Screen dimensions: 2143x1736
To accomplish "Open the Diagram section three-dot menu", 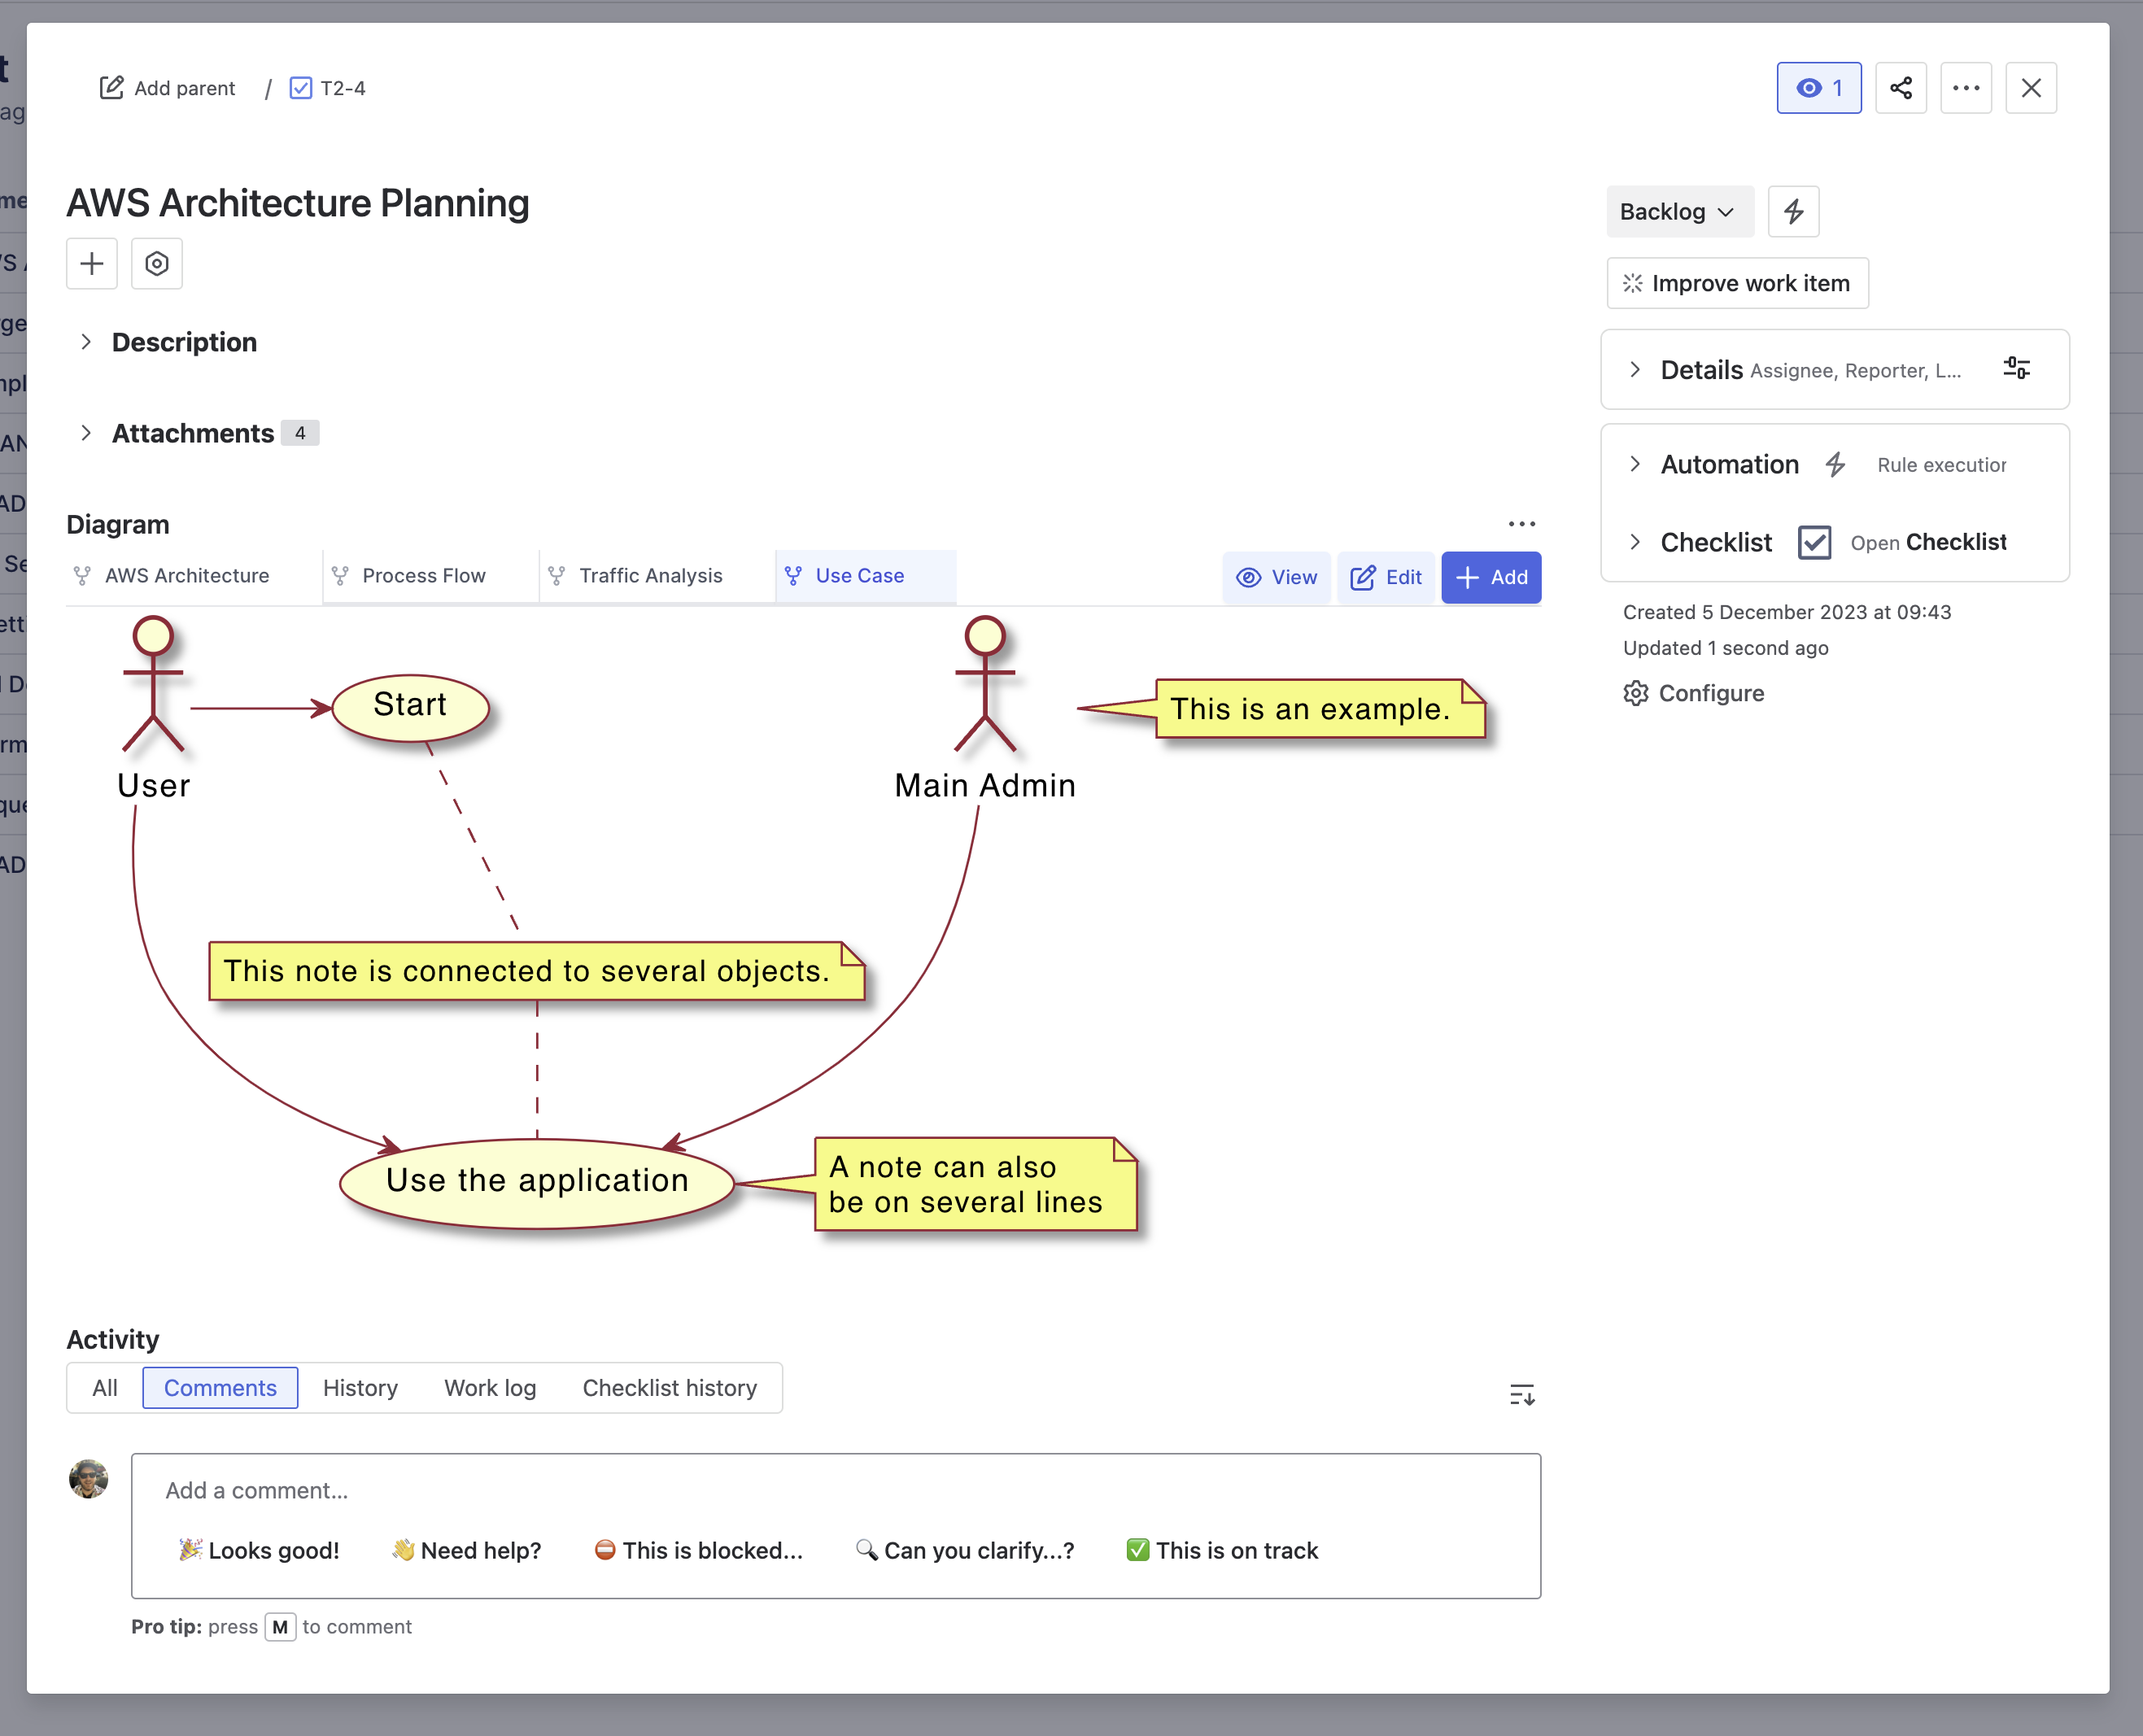I will click(1521, 524).
